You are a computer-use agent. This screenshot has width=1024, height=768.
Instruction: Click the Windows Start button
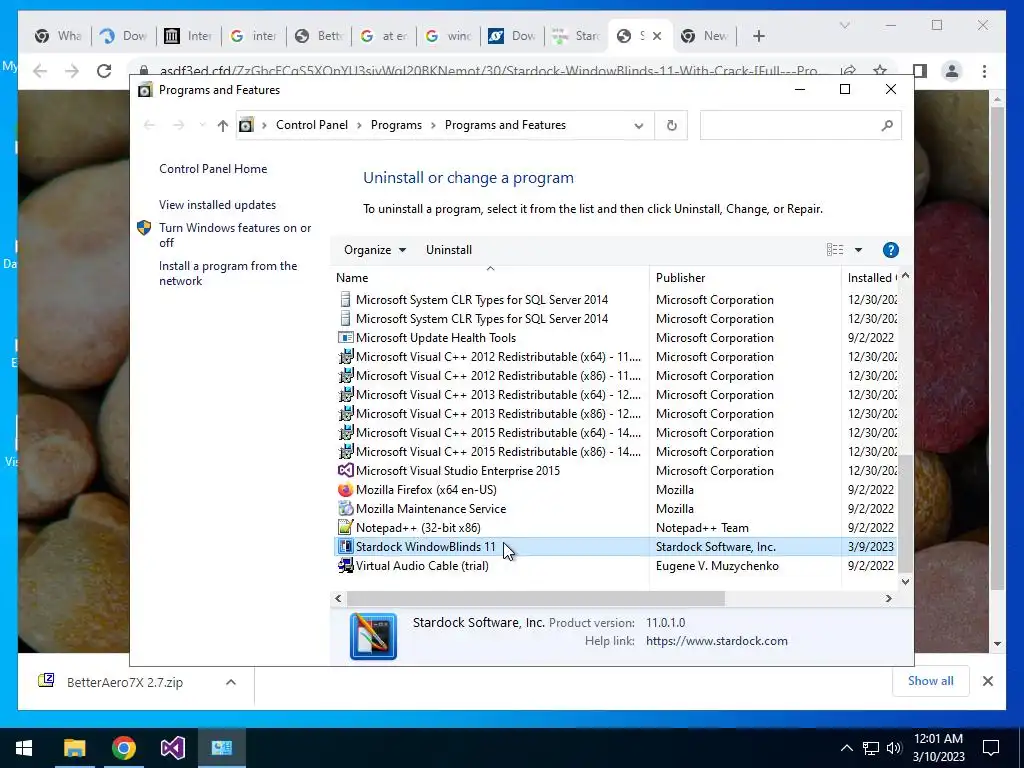coord(24,748)
